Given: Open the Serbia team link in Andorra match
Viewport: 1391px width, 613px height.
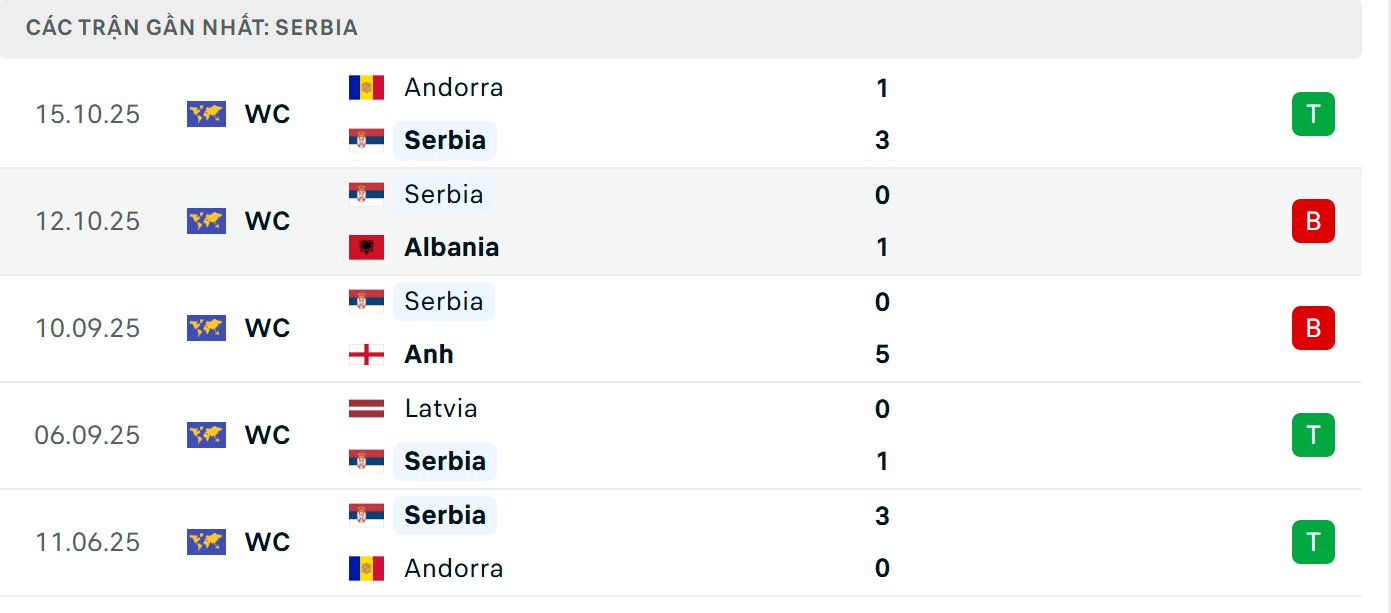Looking at the screenshot, I should 444,140.
